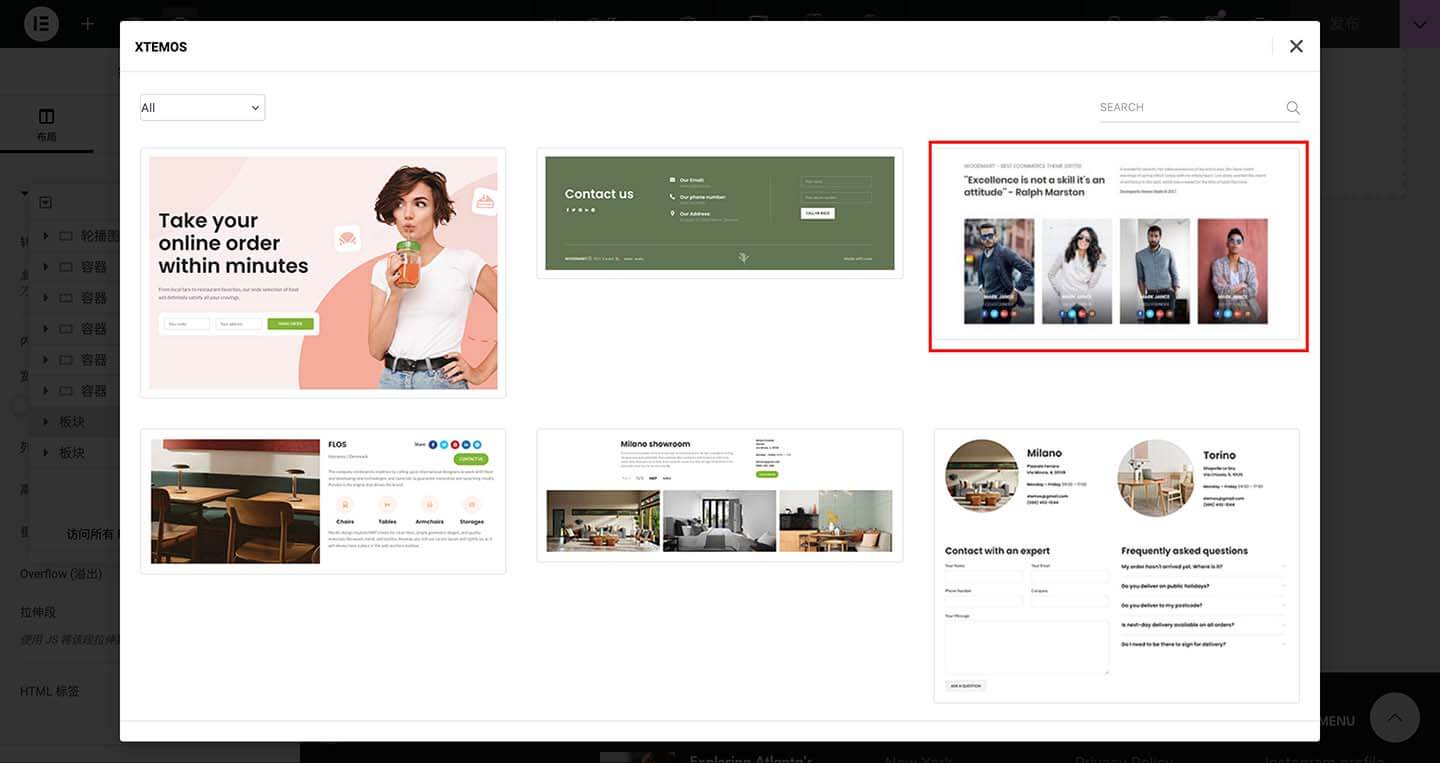Click the Overflow (溢出) setting label
The image size is (1440, 763).
pos(61,574)
